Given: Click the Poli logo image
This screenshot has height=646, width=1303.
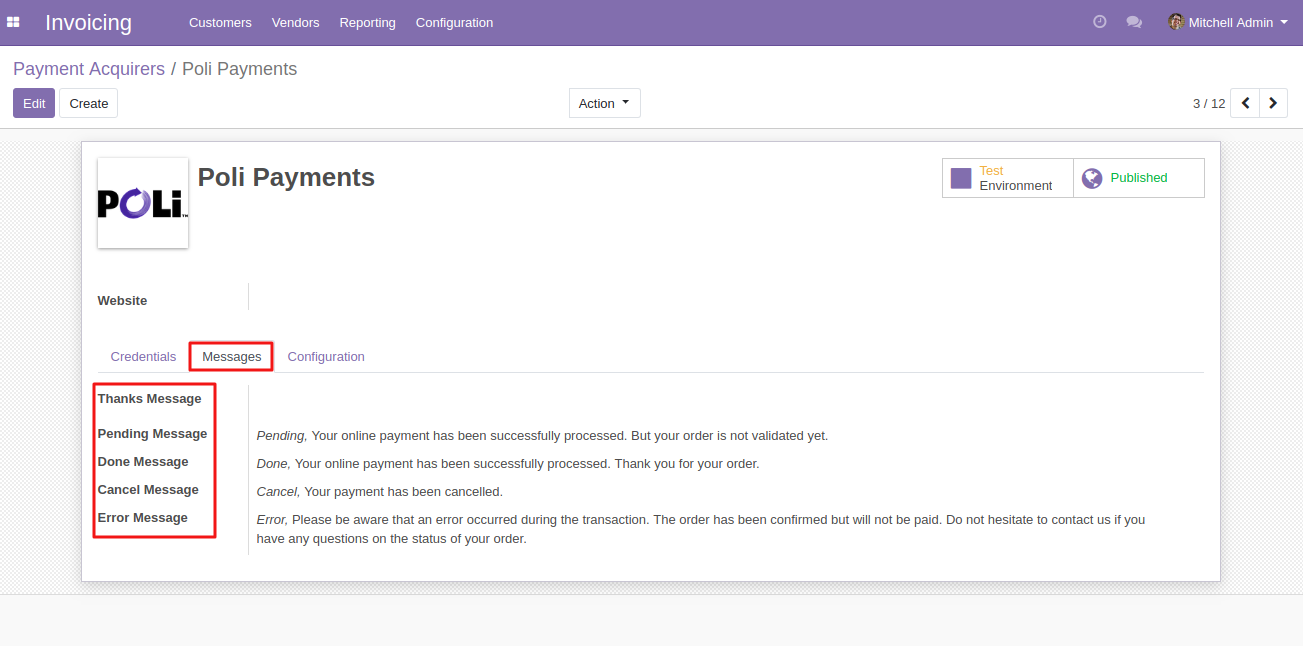Looking at the screenshot, I should pos(143,203).
